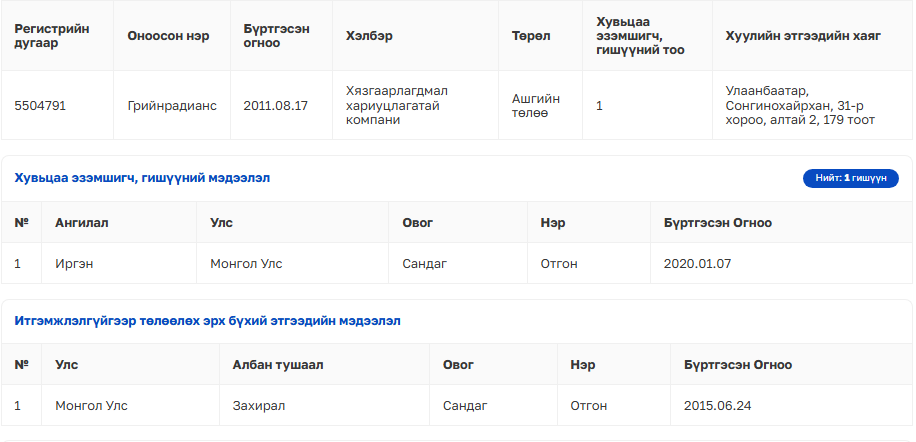Image resolution: width=916 pixels, height=442 pixels.
Task: Click the 'Ангилал' column header
Action: tap(81, 223)
